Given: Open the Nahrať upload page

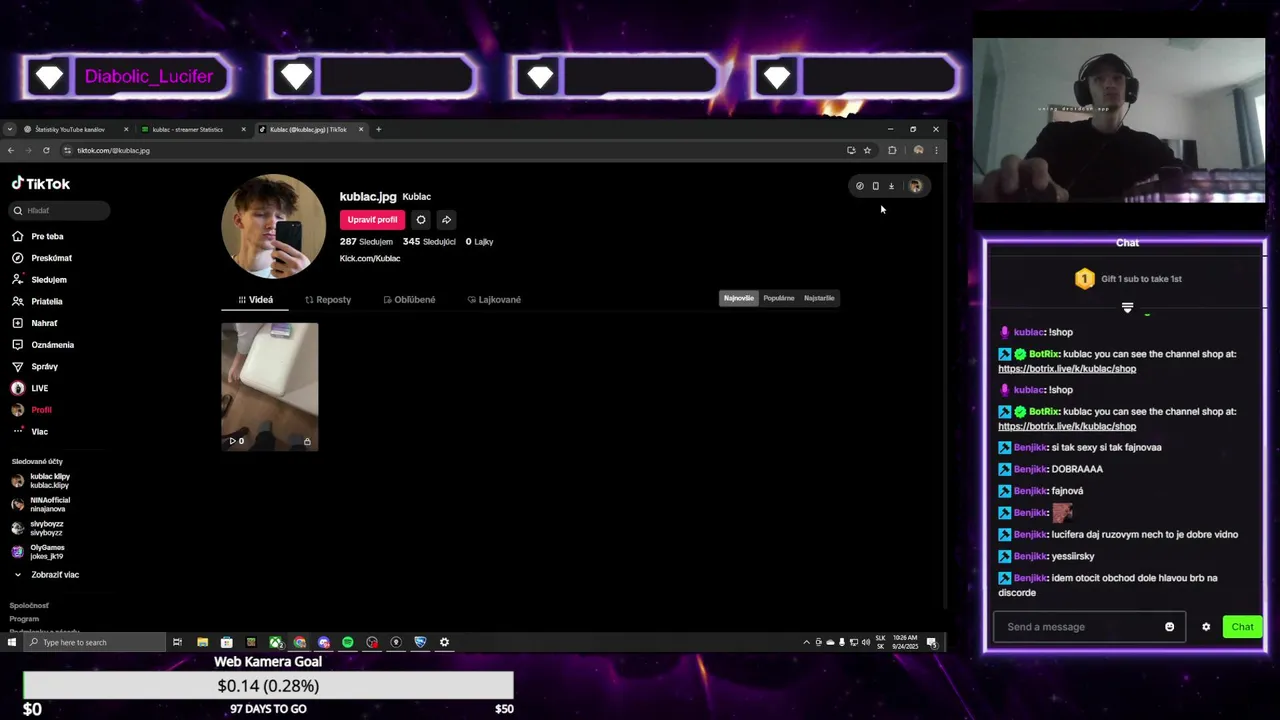Looking at the screenshot, I should coord(35,323).
